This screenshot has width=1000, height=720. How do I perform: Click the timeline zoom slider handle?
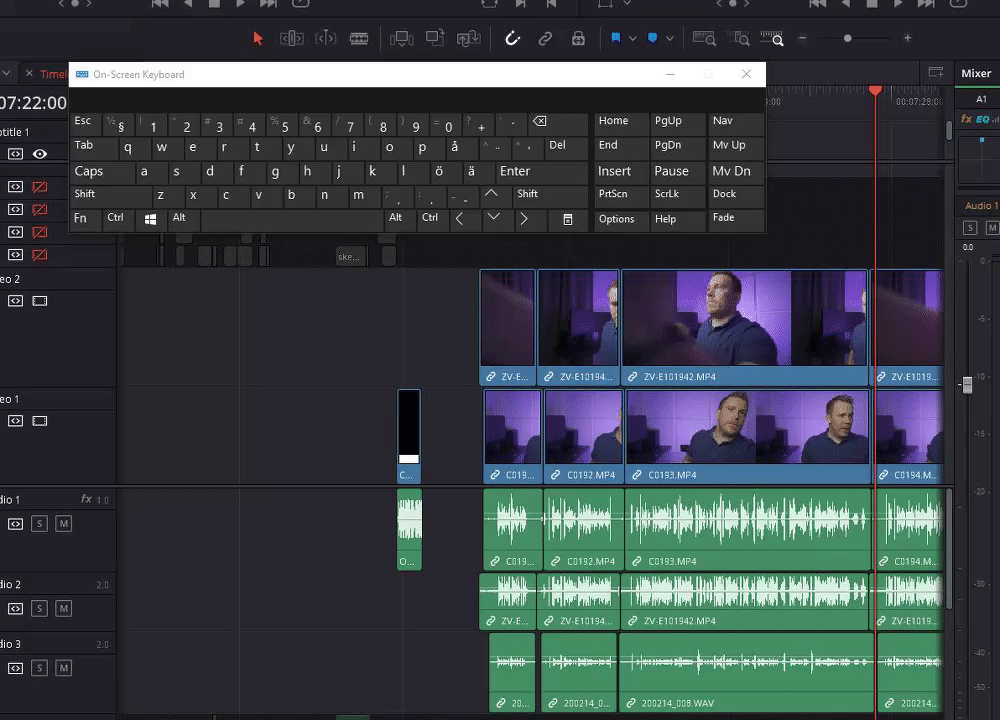coord(848,39)
